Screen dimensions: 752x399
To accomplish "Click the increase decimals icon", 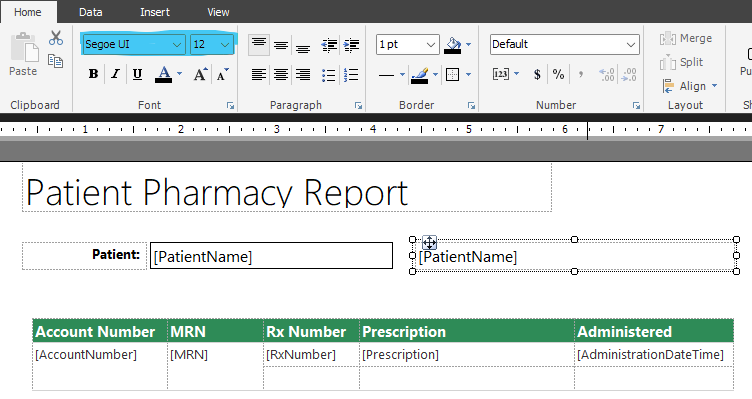I will (x=629, y=74).
